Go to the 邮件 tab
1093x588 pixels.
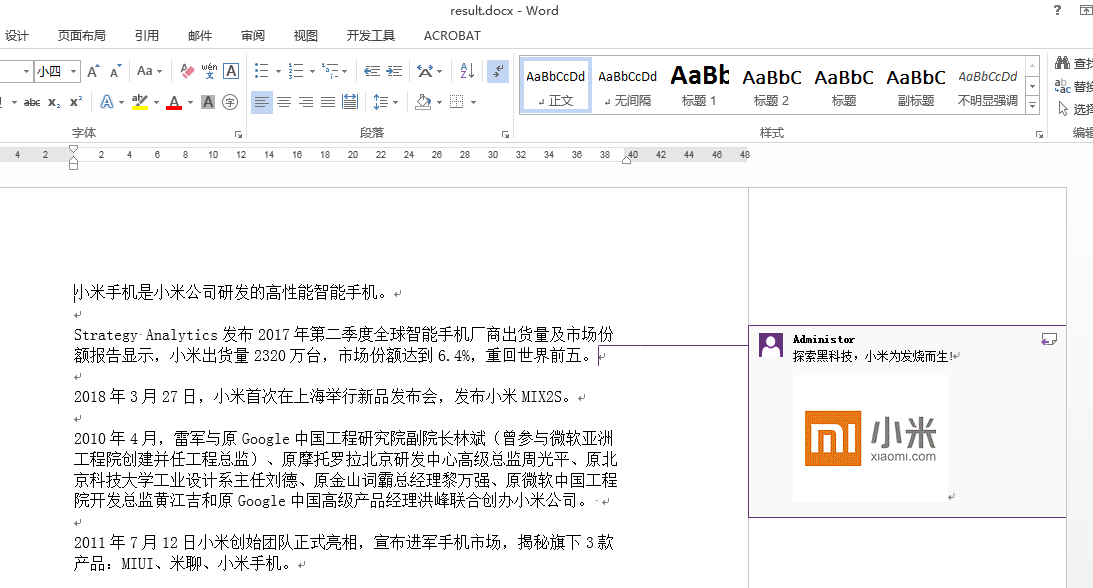200,36
